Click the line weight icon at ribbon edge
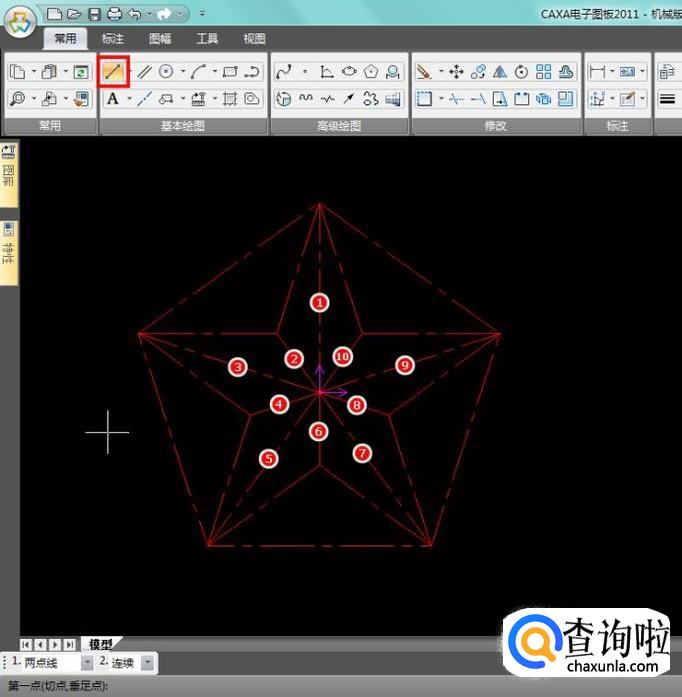The image size is (682, 697). [x=667, y=99]
